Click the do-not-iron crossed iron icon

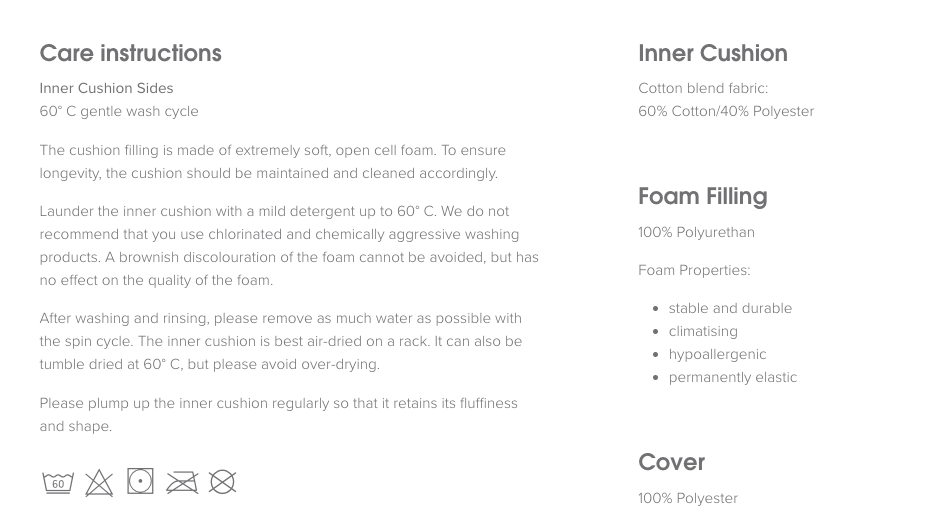point(182,483)
